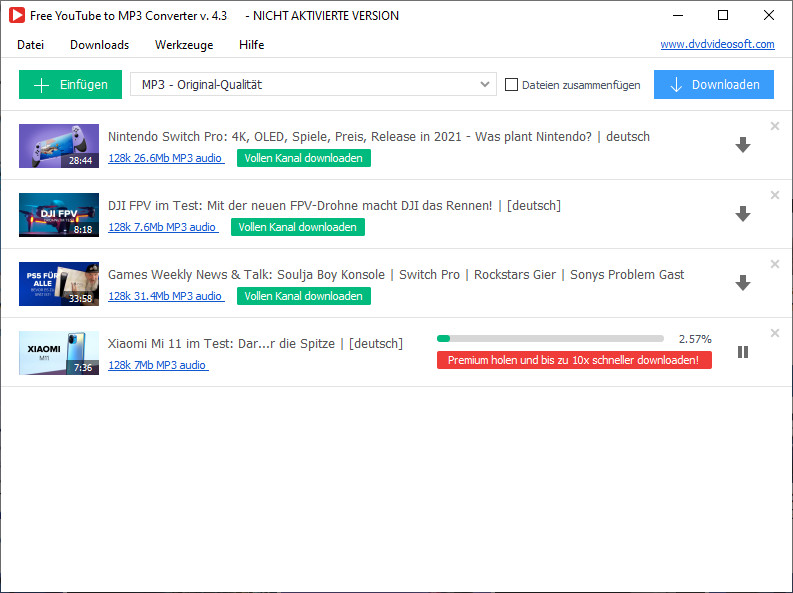Open the Hilfe menu
This screenshot has height=593, width=793.
coord(252,45)
